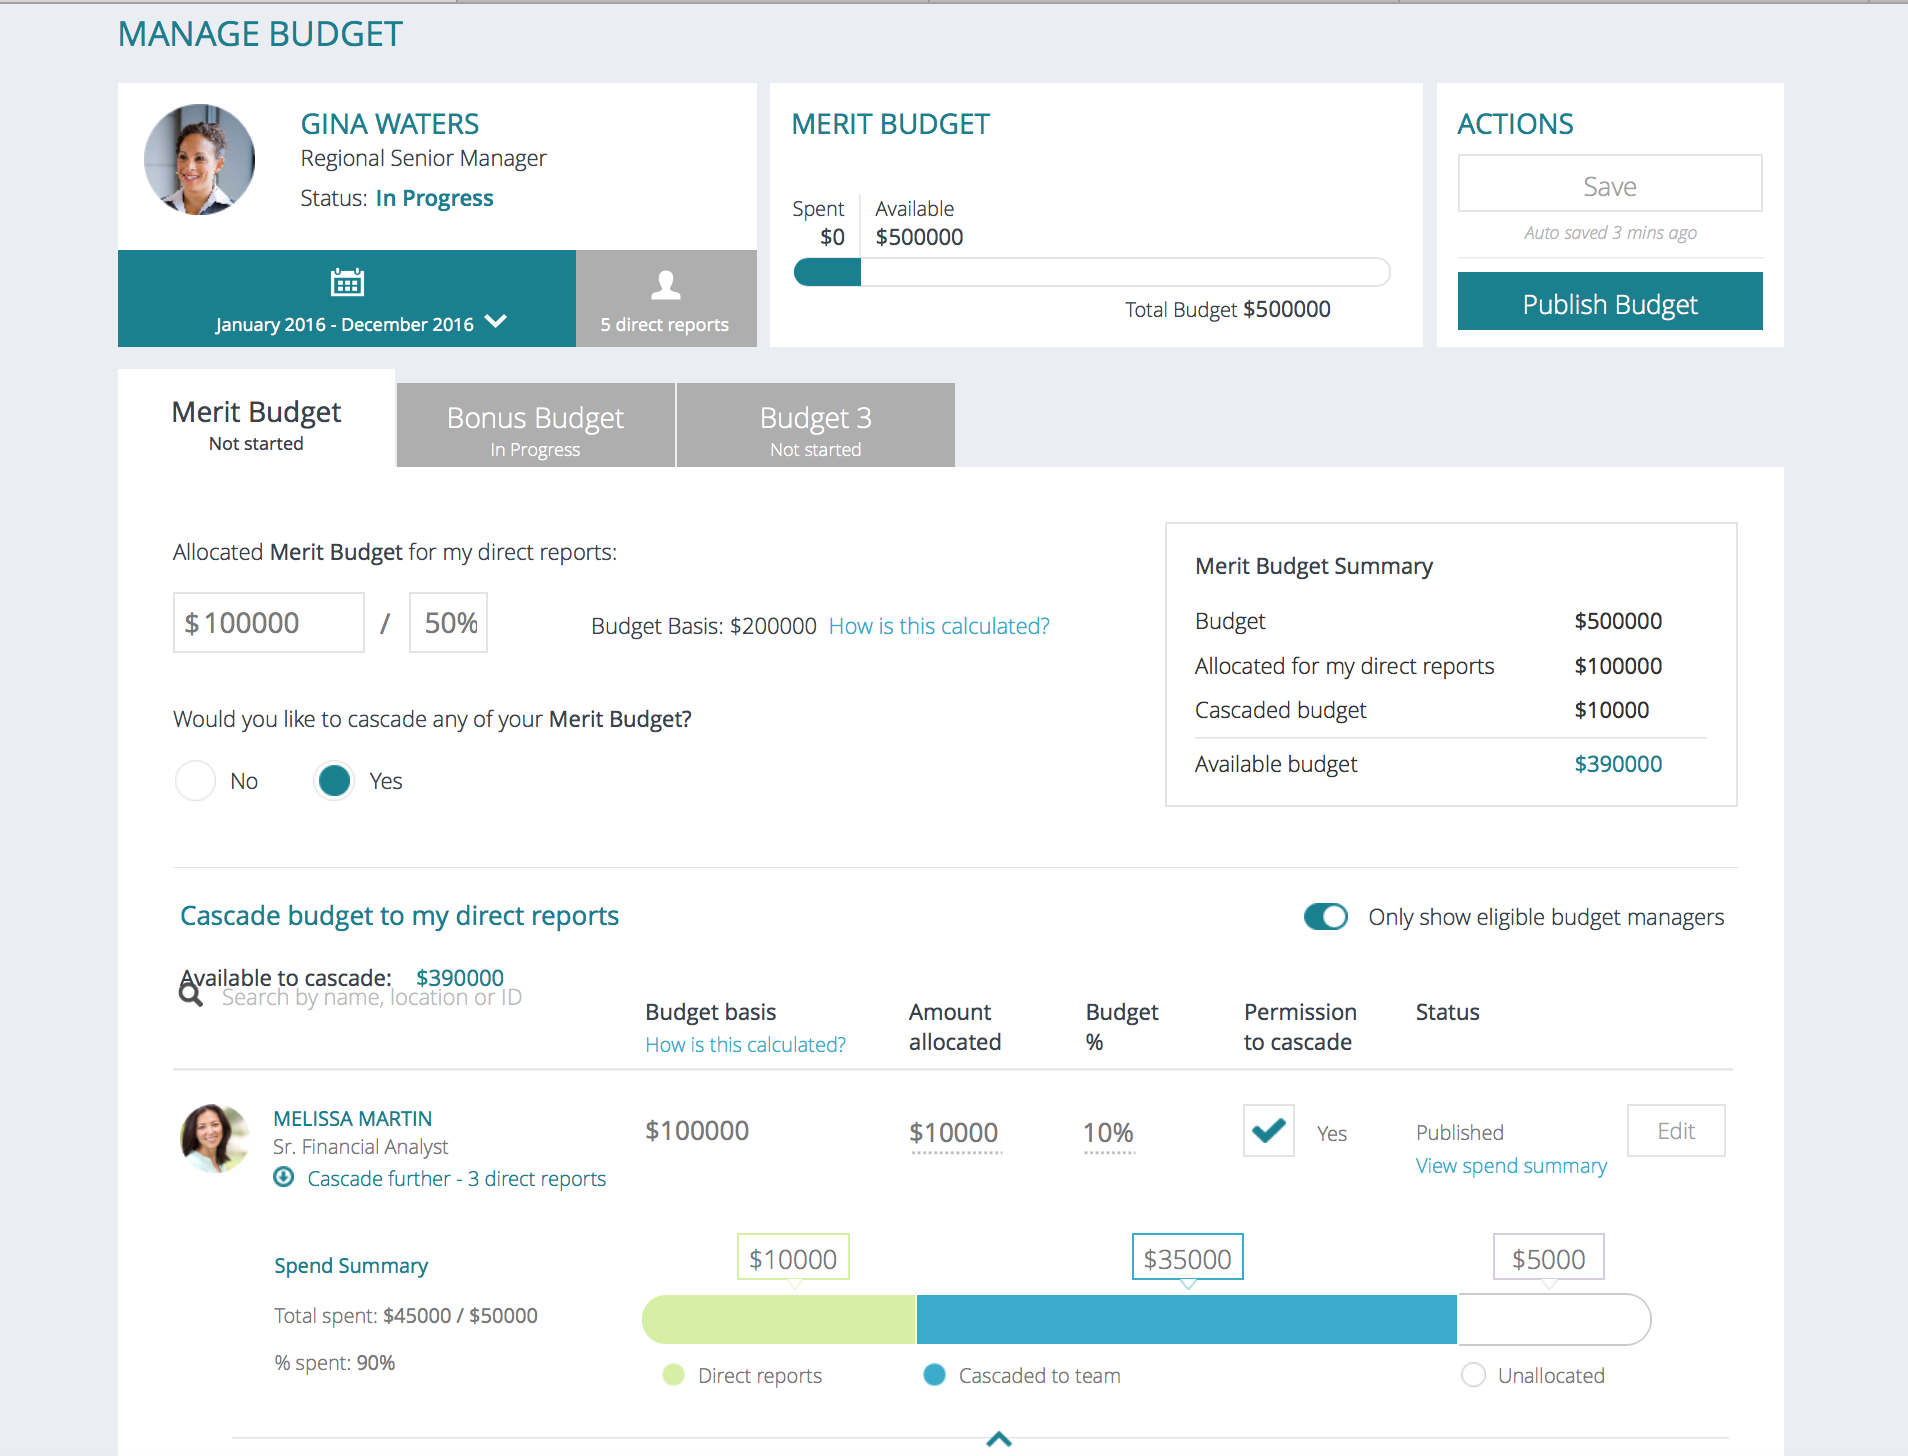
Task: Click the calendar icon in the date selector
Action: tap(346, 282)
